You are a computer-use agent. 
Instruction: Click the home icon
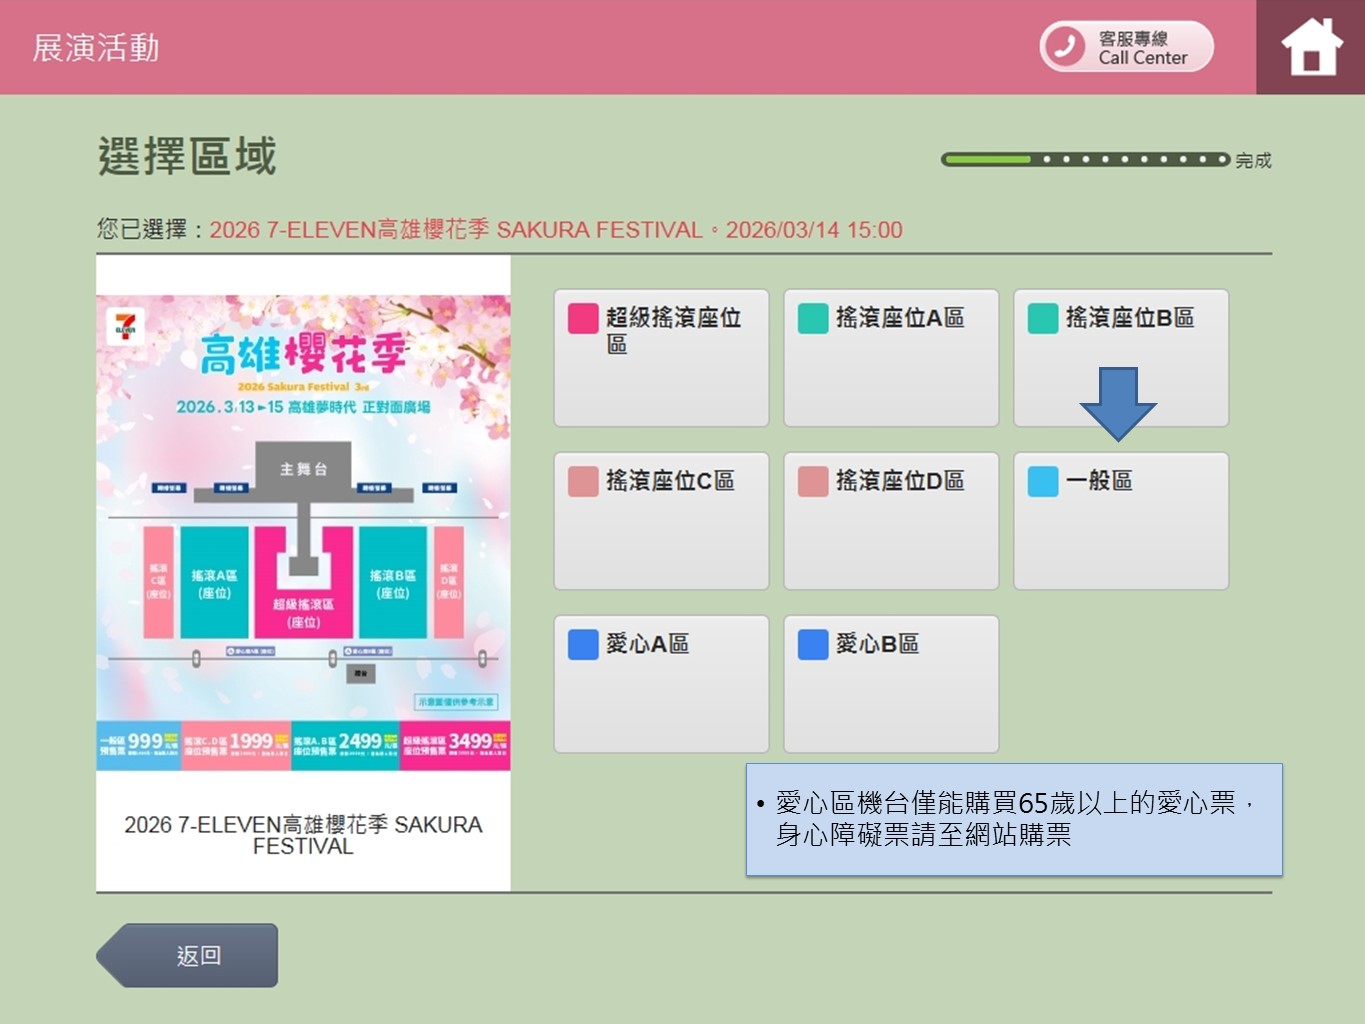tap(1311, 47)
